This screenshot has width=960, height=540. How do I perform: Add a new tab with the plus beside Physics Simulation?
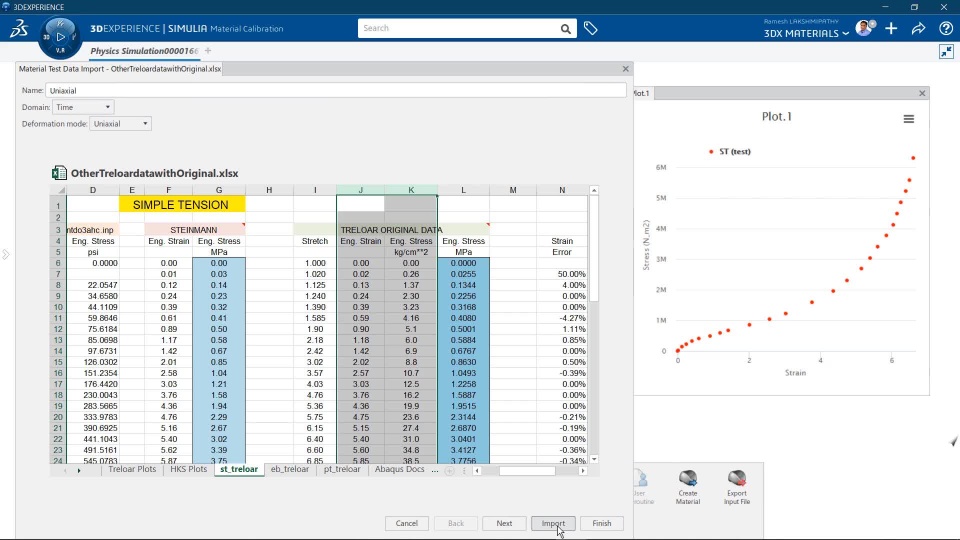(208, 51)
